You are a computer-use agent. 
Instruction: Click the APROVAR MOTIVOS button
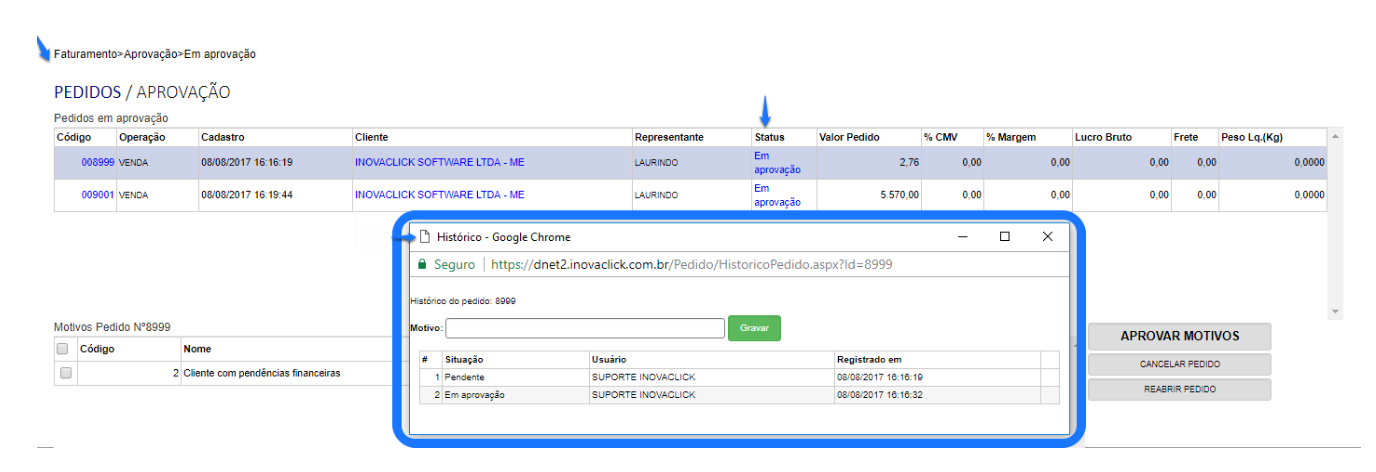[1179, 336]
